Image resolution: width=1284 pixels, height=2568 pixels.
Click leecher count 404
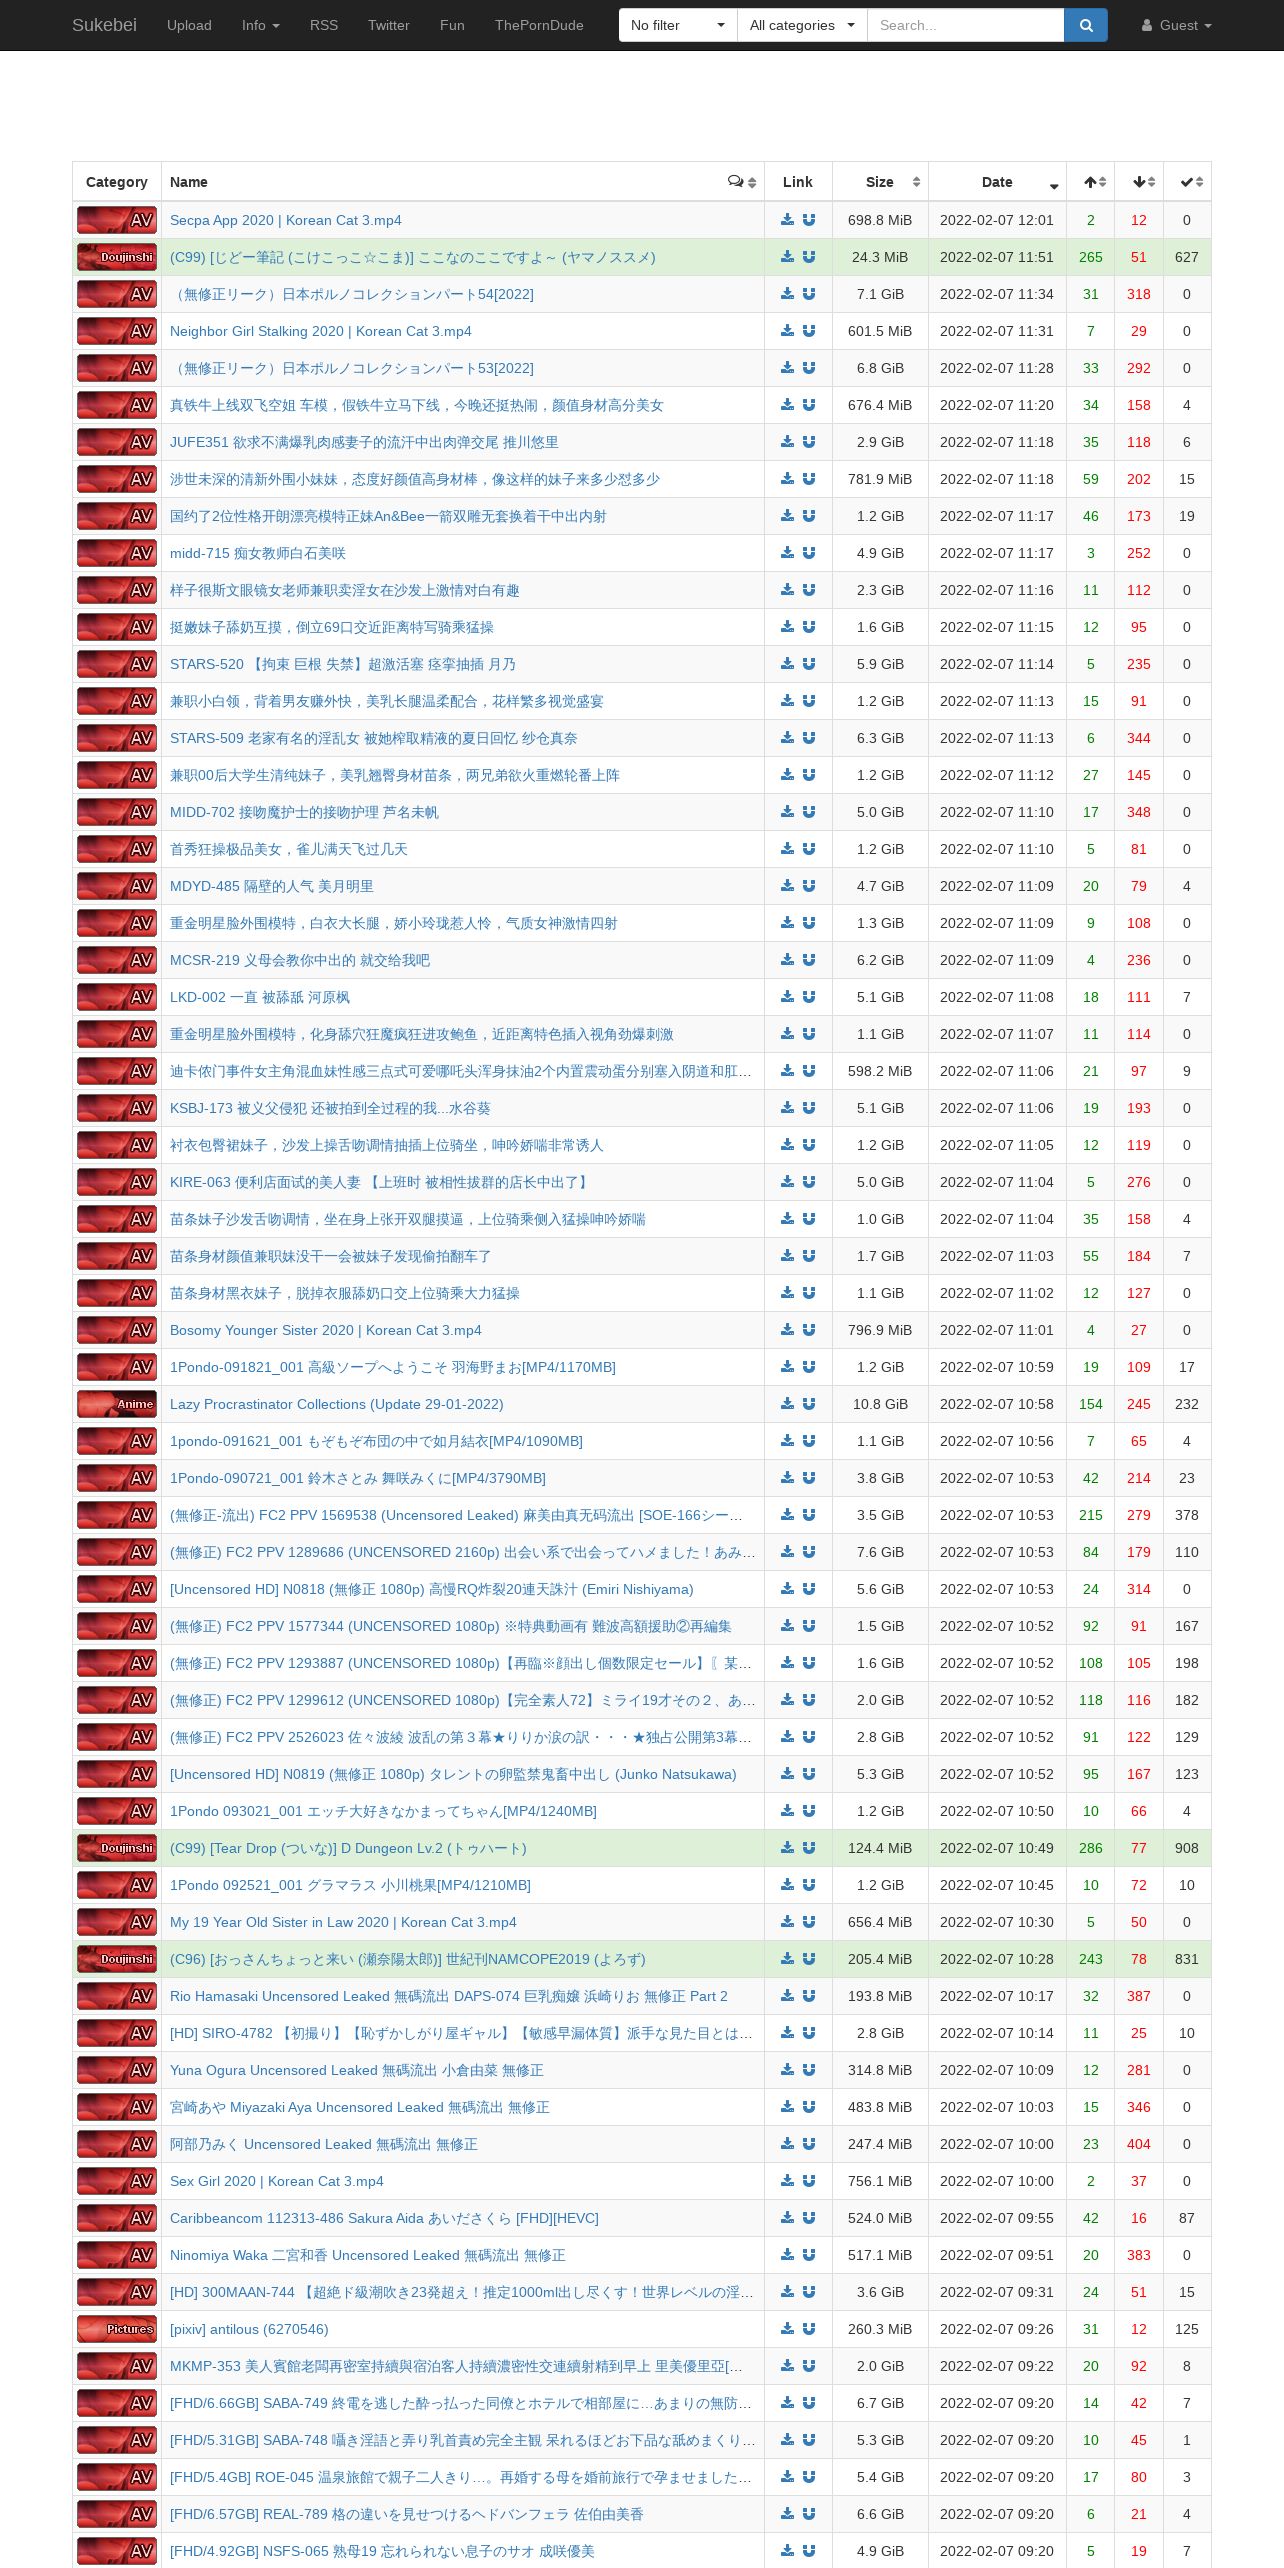point(1139,2144)
